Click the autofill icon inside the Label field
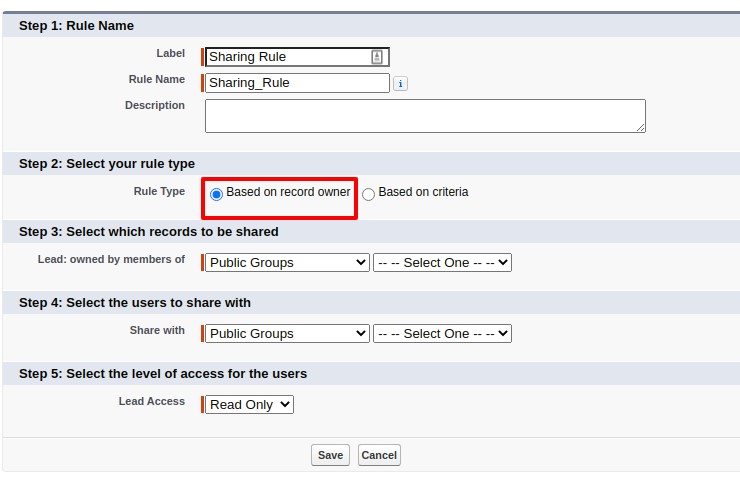This screenshot has height=488, width=740. 377,57
